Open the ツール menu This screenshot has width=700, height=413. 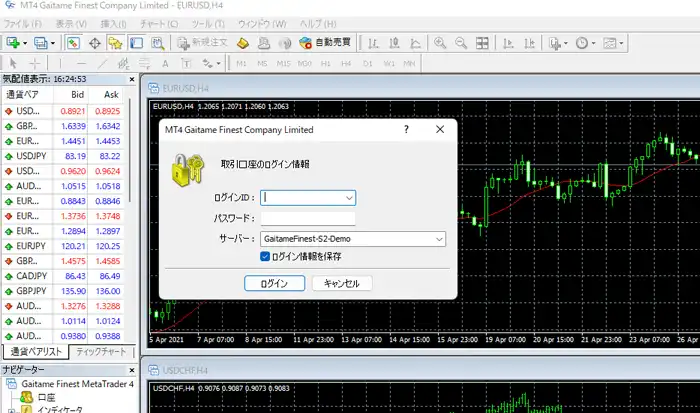208,24
